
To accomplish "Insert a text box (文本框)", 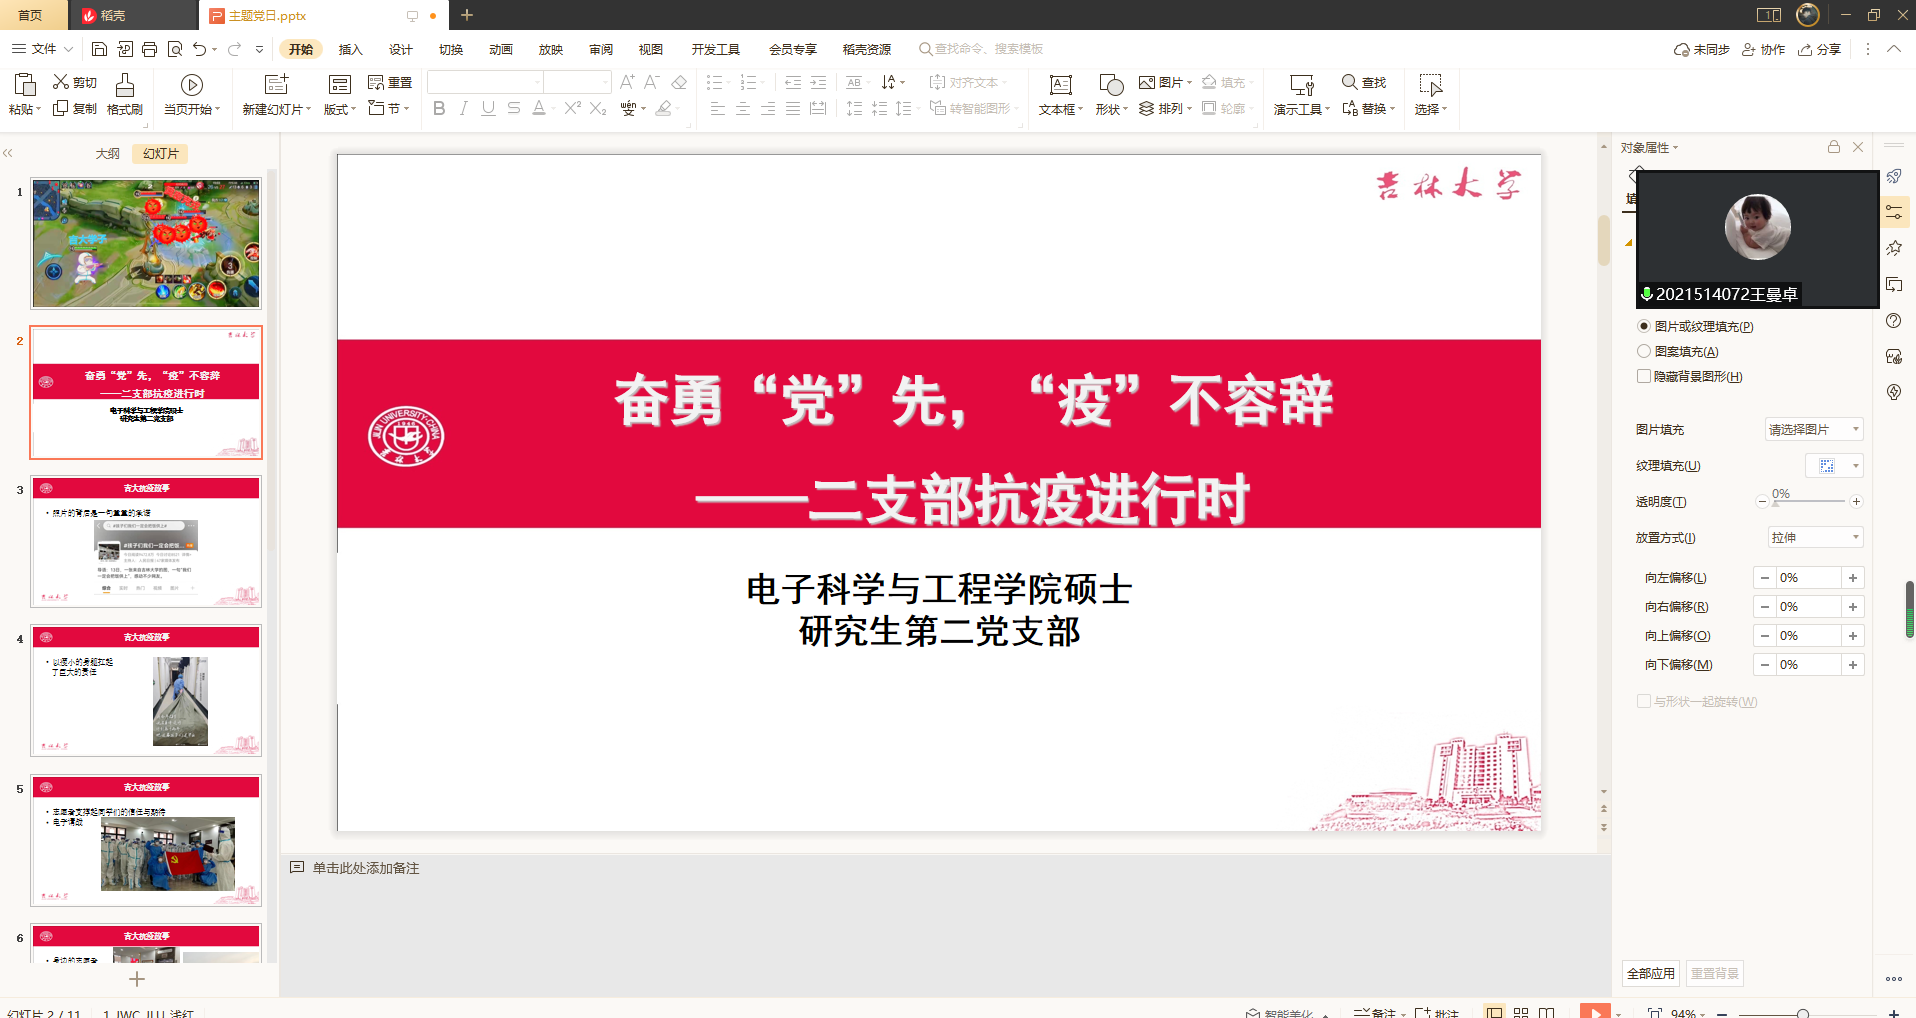I will click(x=1060, y=85).
